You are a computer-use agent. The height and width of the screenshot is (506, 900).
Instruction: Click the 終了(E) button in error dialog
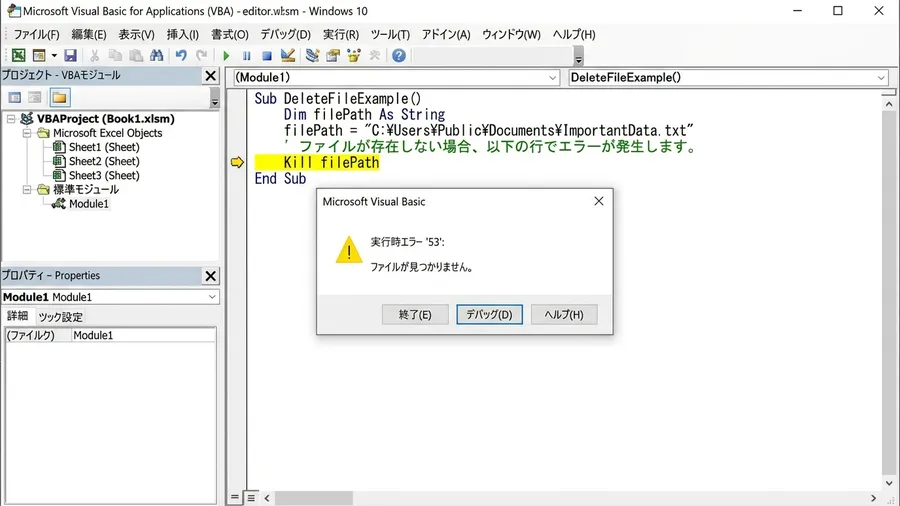[x=415, y=314]
